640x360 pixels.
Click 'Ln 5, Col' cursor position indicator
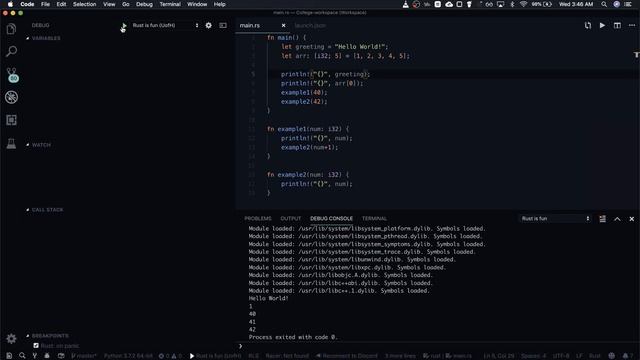click(499, 356)
